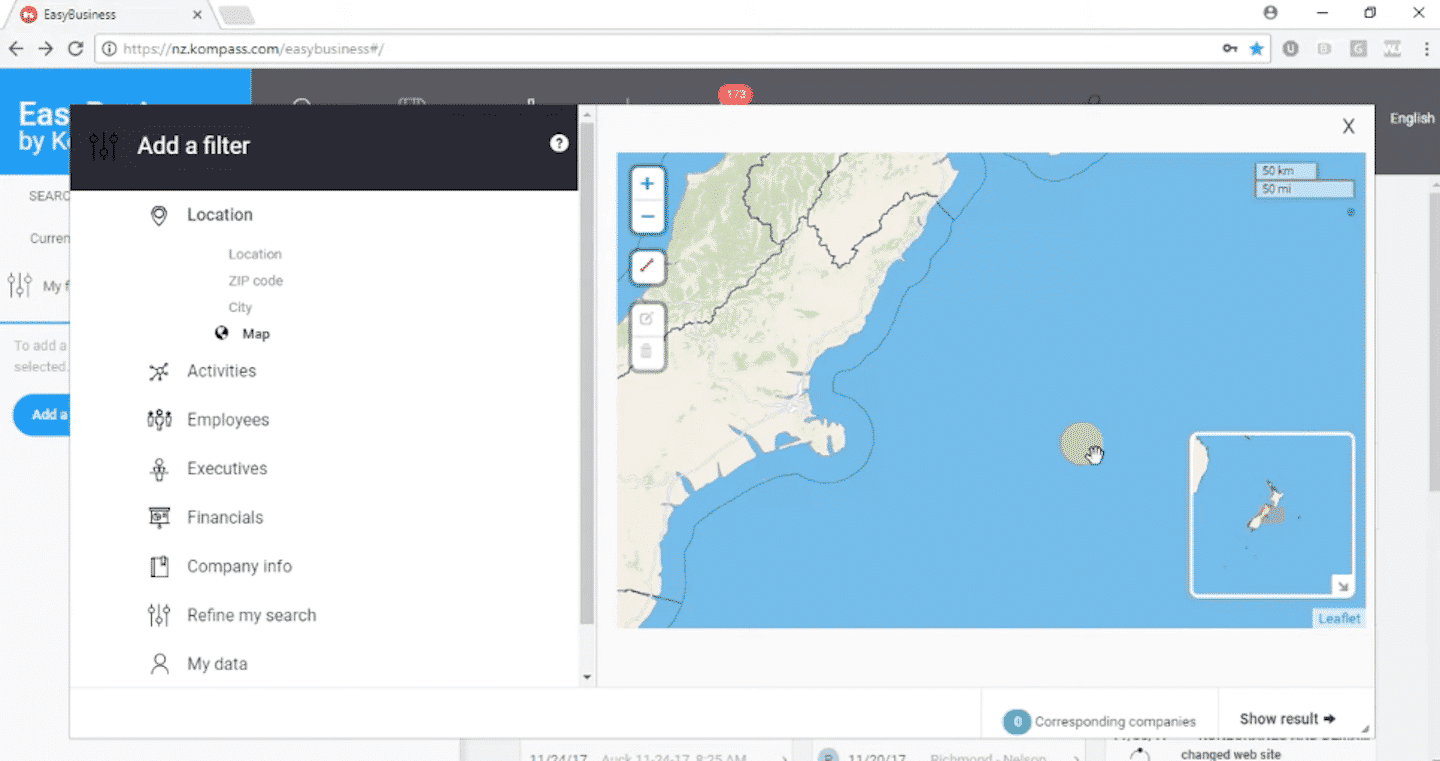The image size is (1440, 761).
Task: Click the My data user icon
Action: click(x=159, y=664)
